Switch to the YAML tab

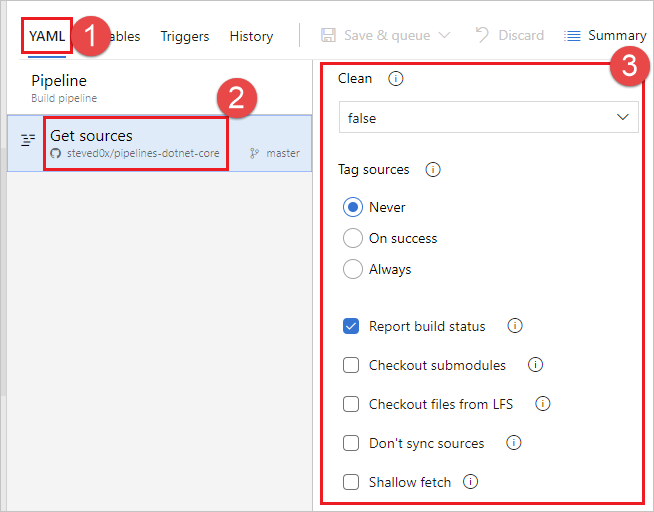tap(47, 36)
